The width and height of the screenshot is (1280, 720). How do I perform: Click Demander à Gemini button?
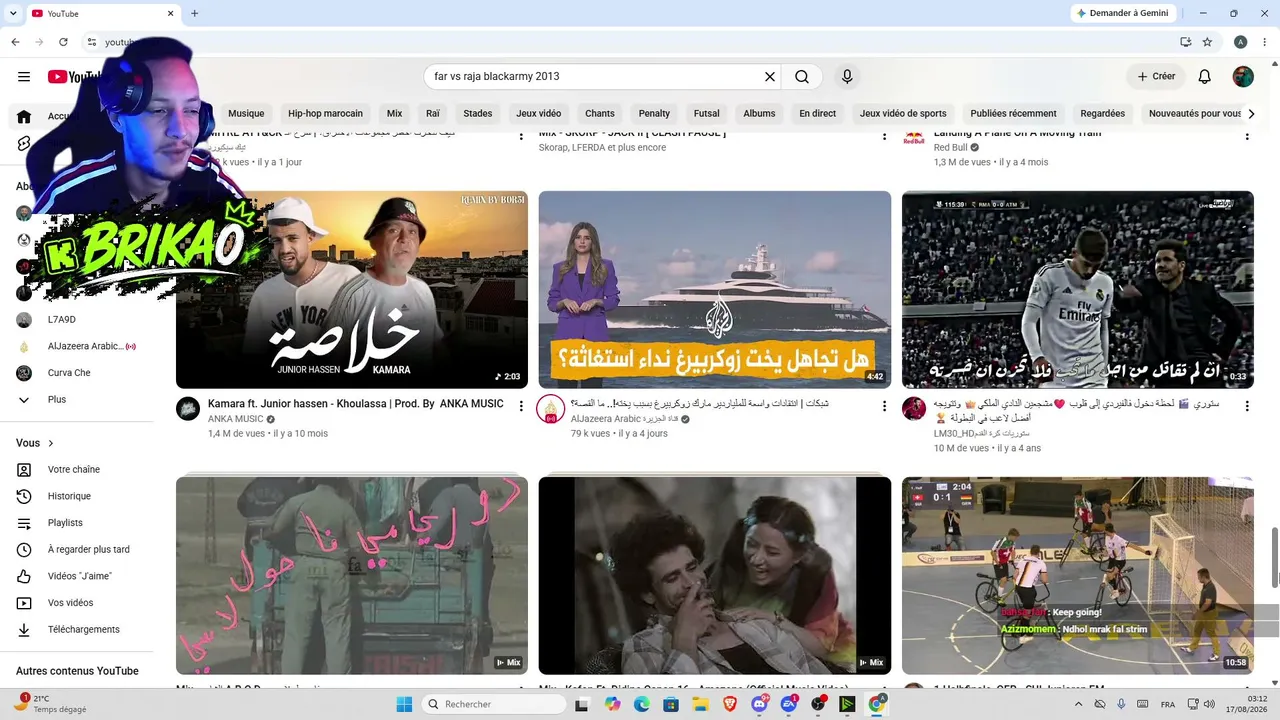point(1125,13)
